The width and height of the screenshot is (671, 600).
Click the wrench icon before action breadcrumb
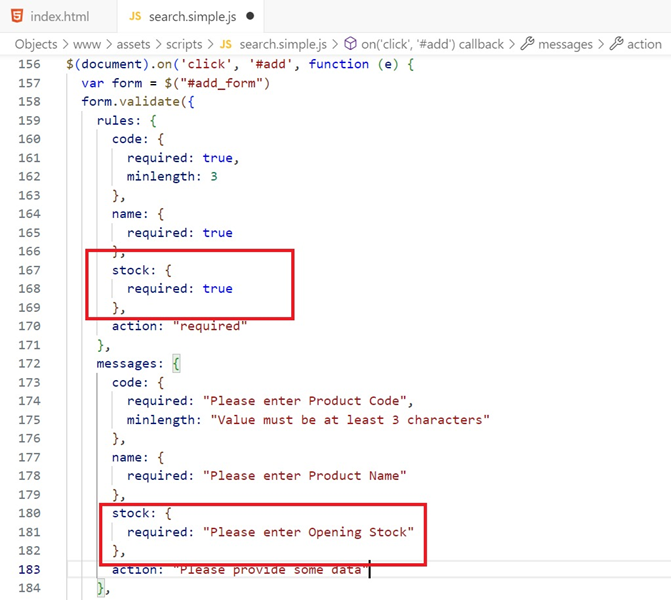pos(616,44)
